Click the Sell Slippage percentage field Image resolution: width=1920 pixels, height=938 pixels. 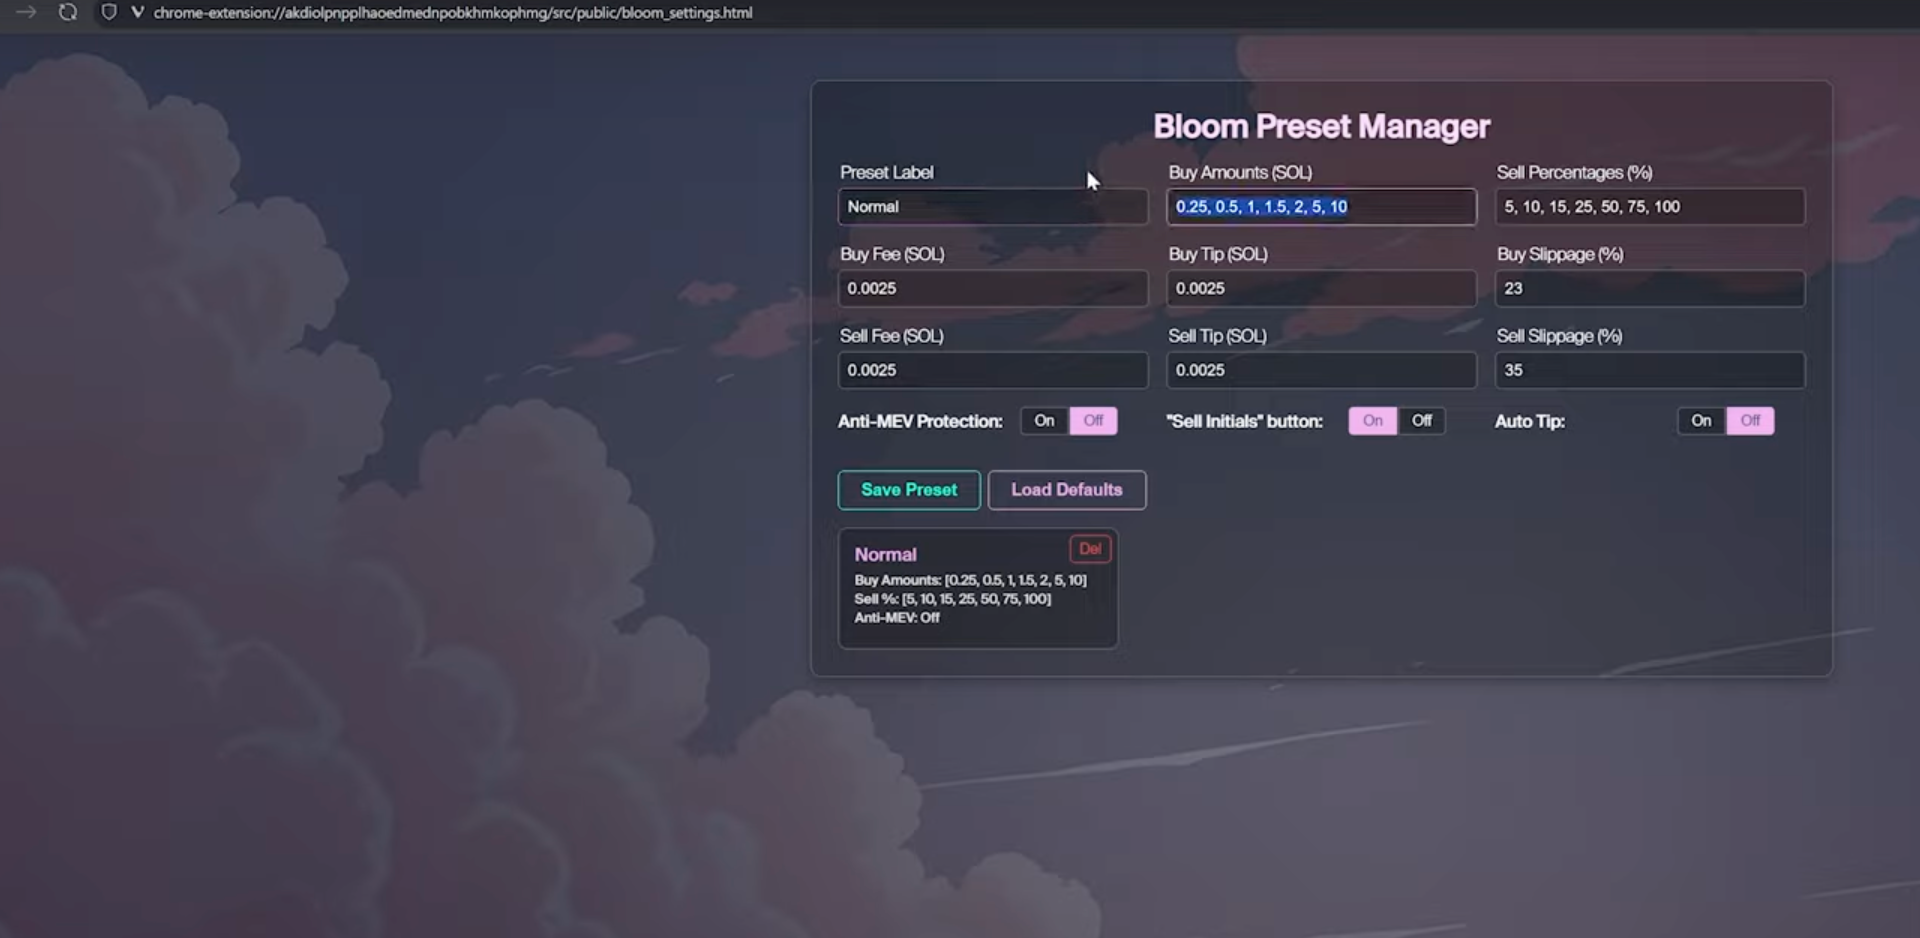(1649, 370)
